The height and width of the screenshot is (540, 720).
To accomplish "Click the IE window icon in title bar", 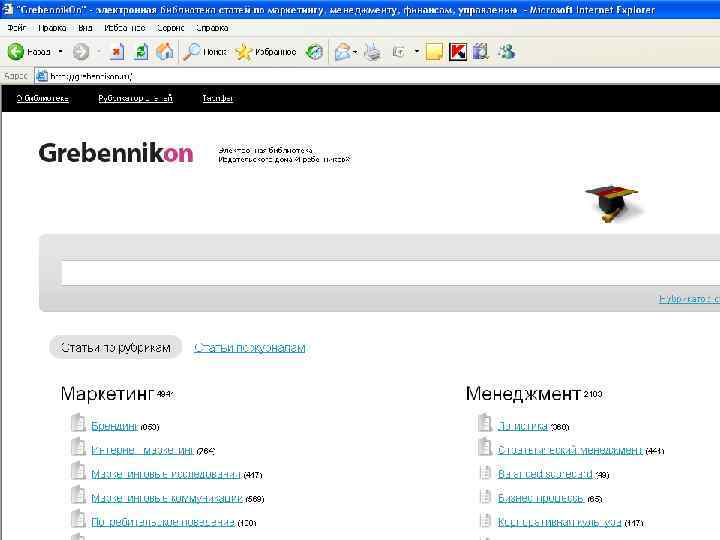I will tap(8, 9).
